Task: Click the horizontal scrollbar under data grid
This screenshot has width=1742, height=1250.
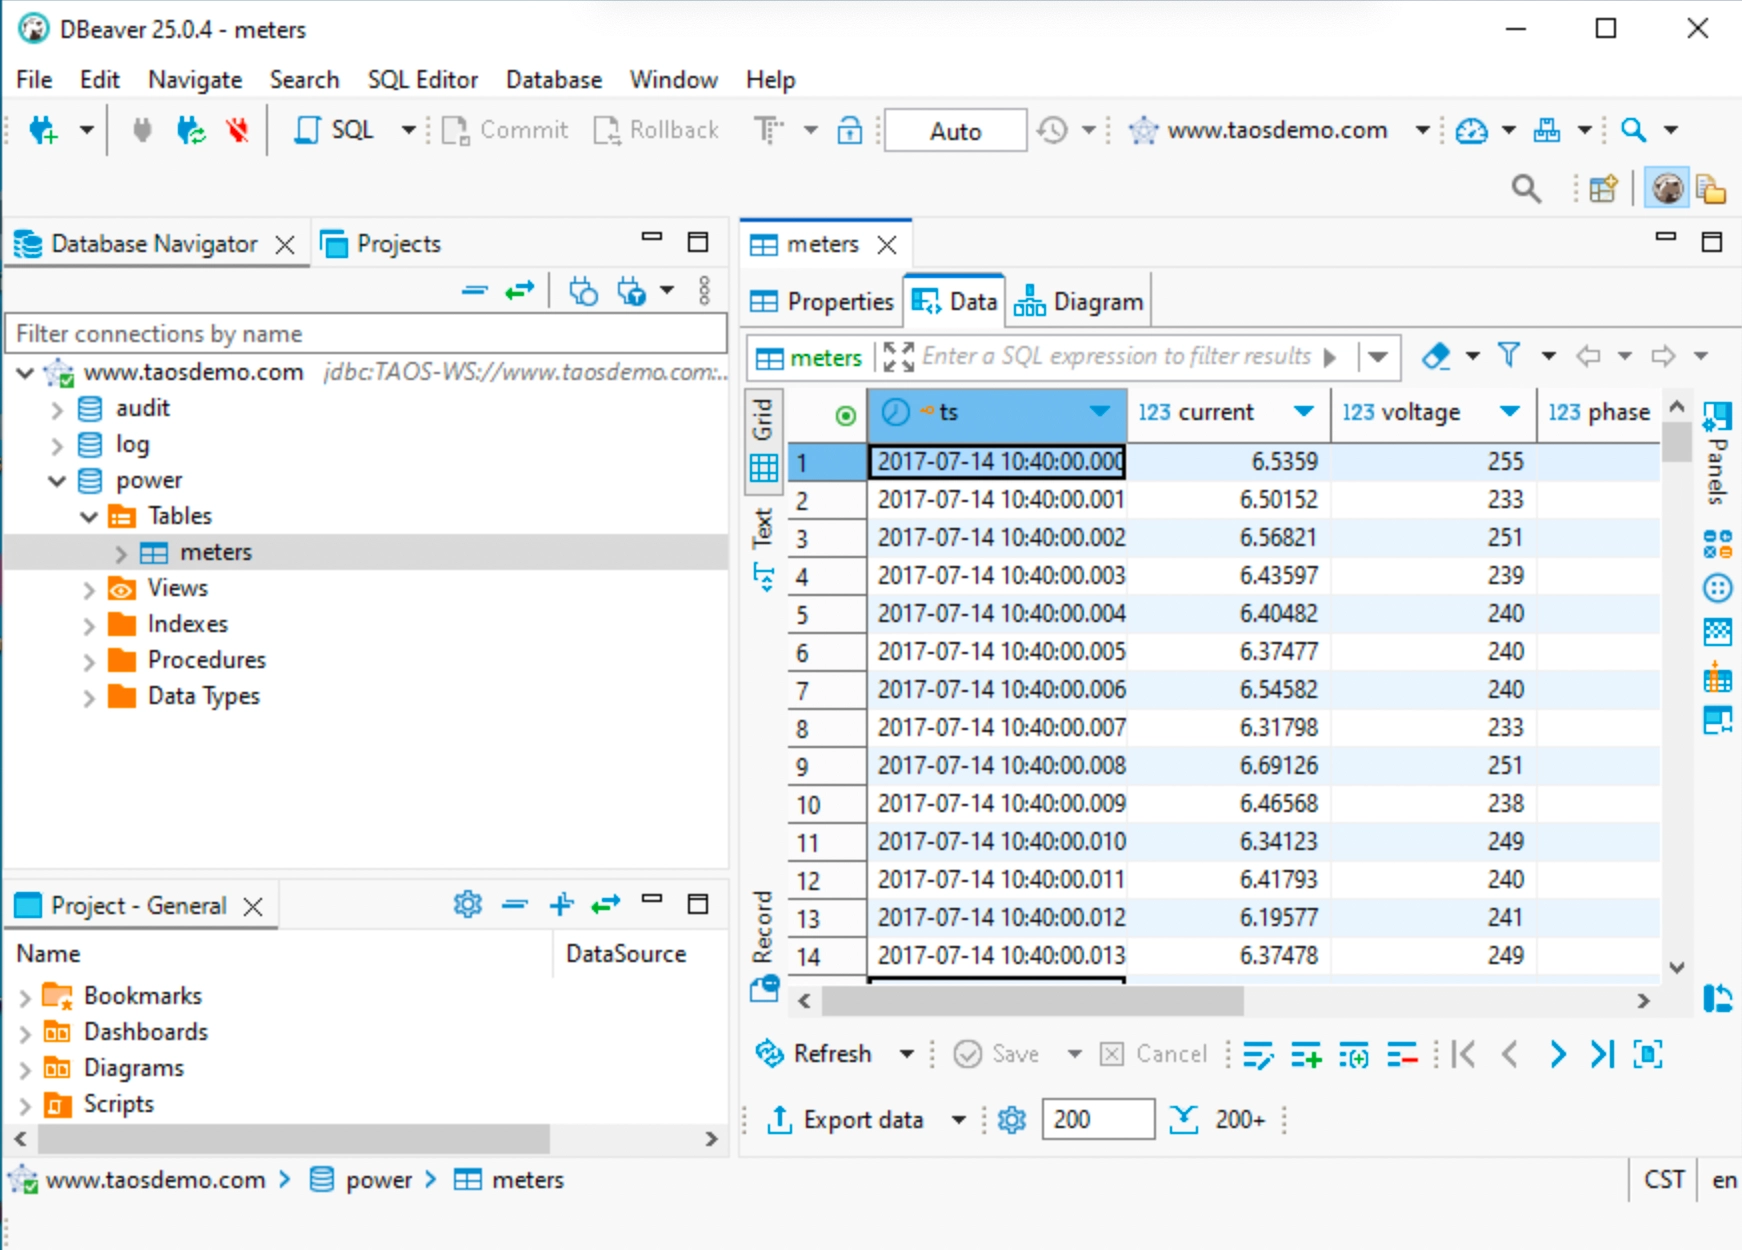Action: [1032, 1000]
